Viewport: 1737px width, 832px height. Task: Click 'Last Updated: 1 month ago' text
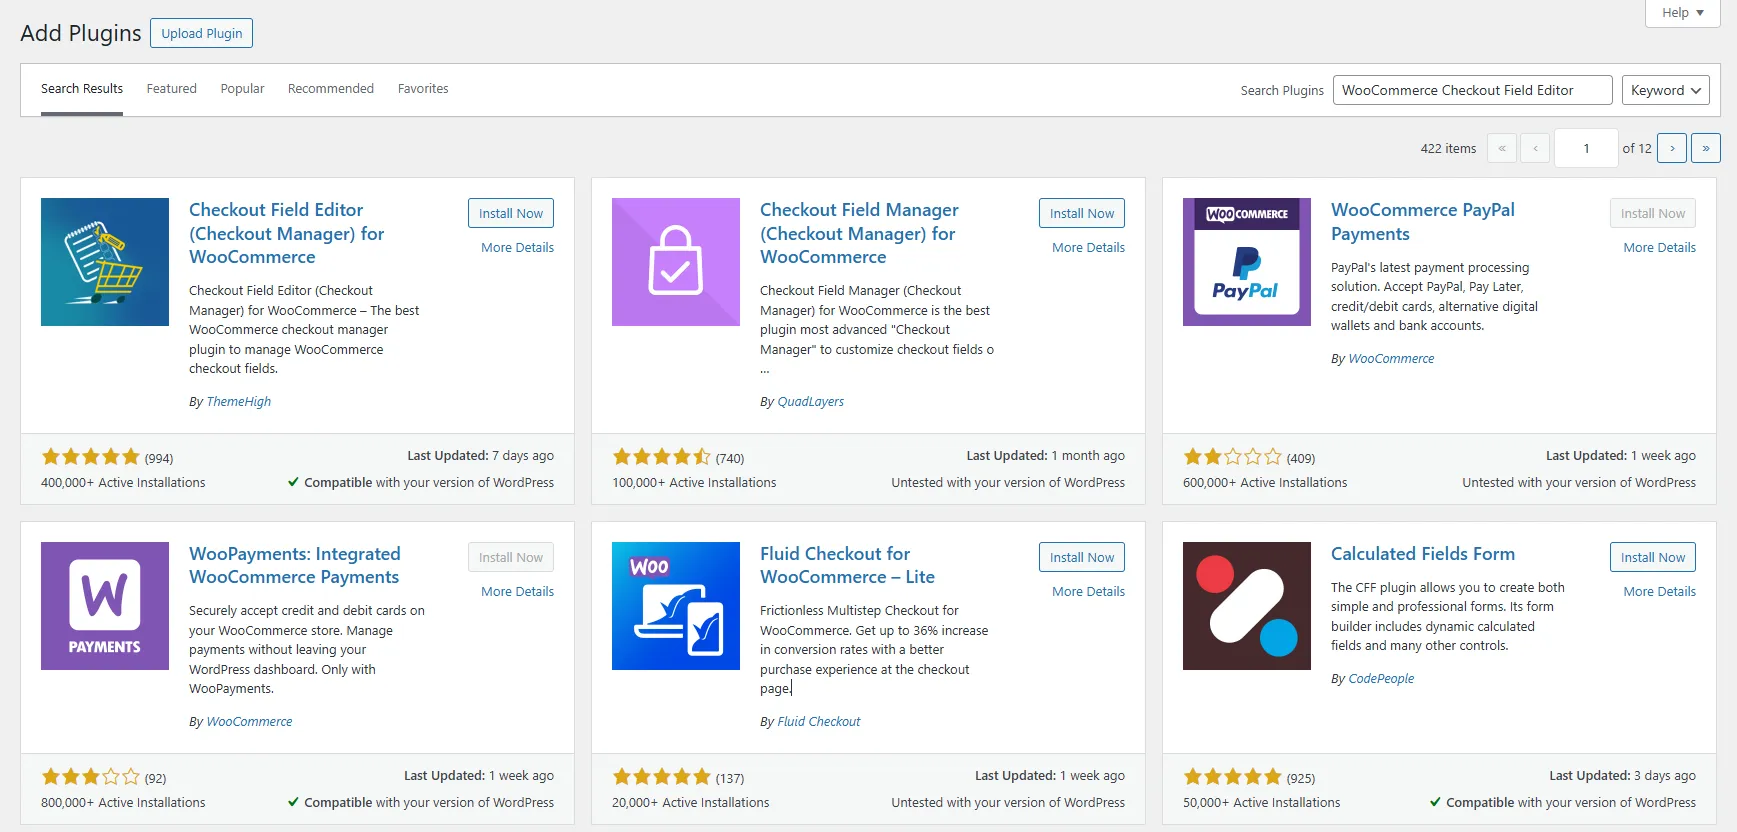(x=1045, y=456)
